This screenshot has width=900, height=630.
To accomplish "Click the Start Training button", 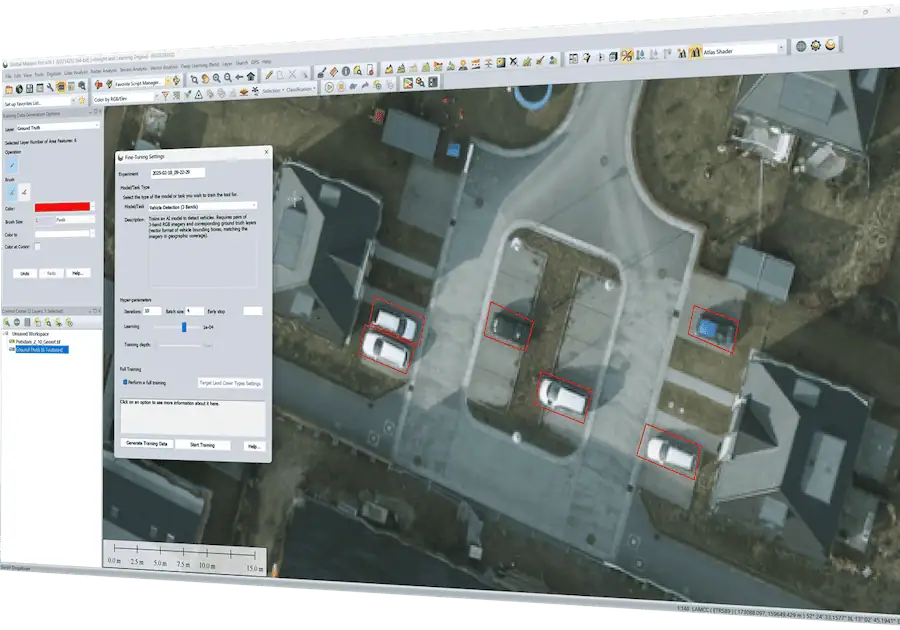I will pos(202,445).
